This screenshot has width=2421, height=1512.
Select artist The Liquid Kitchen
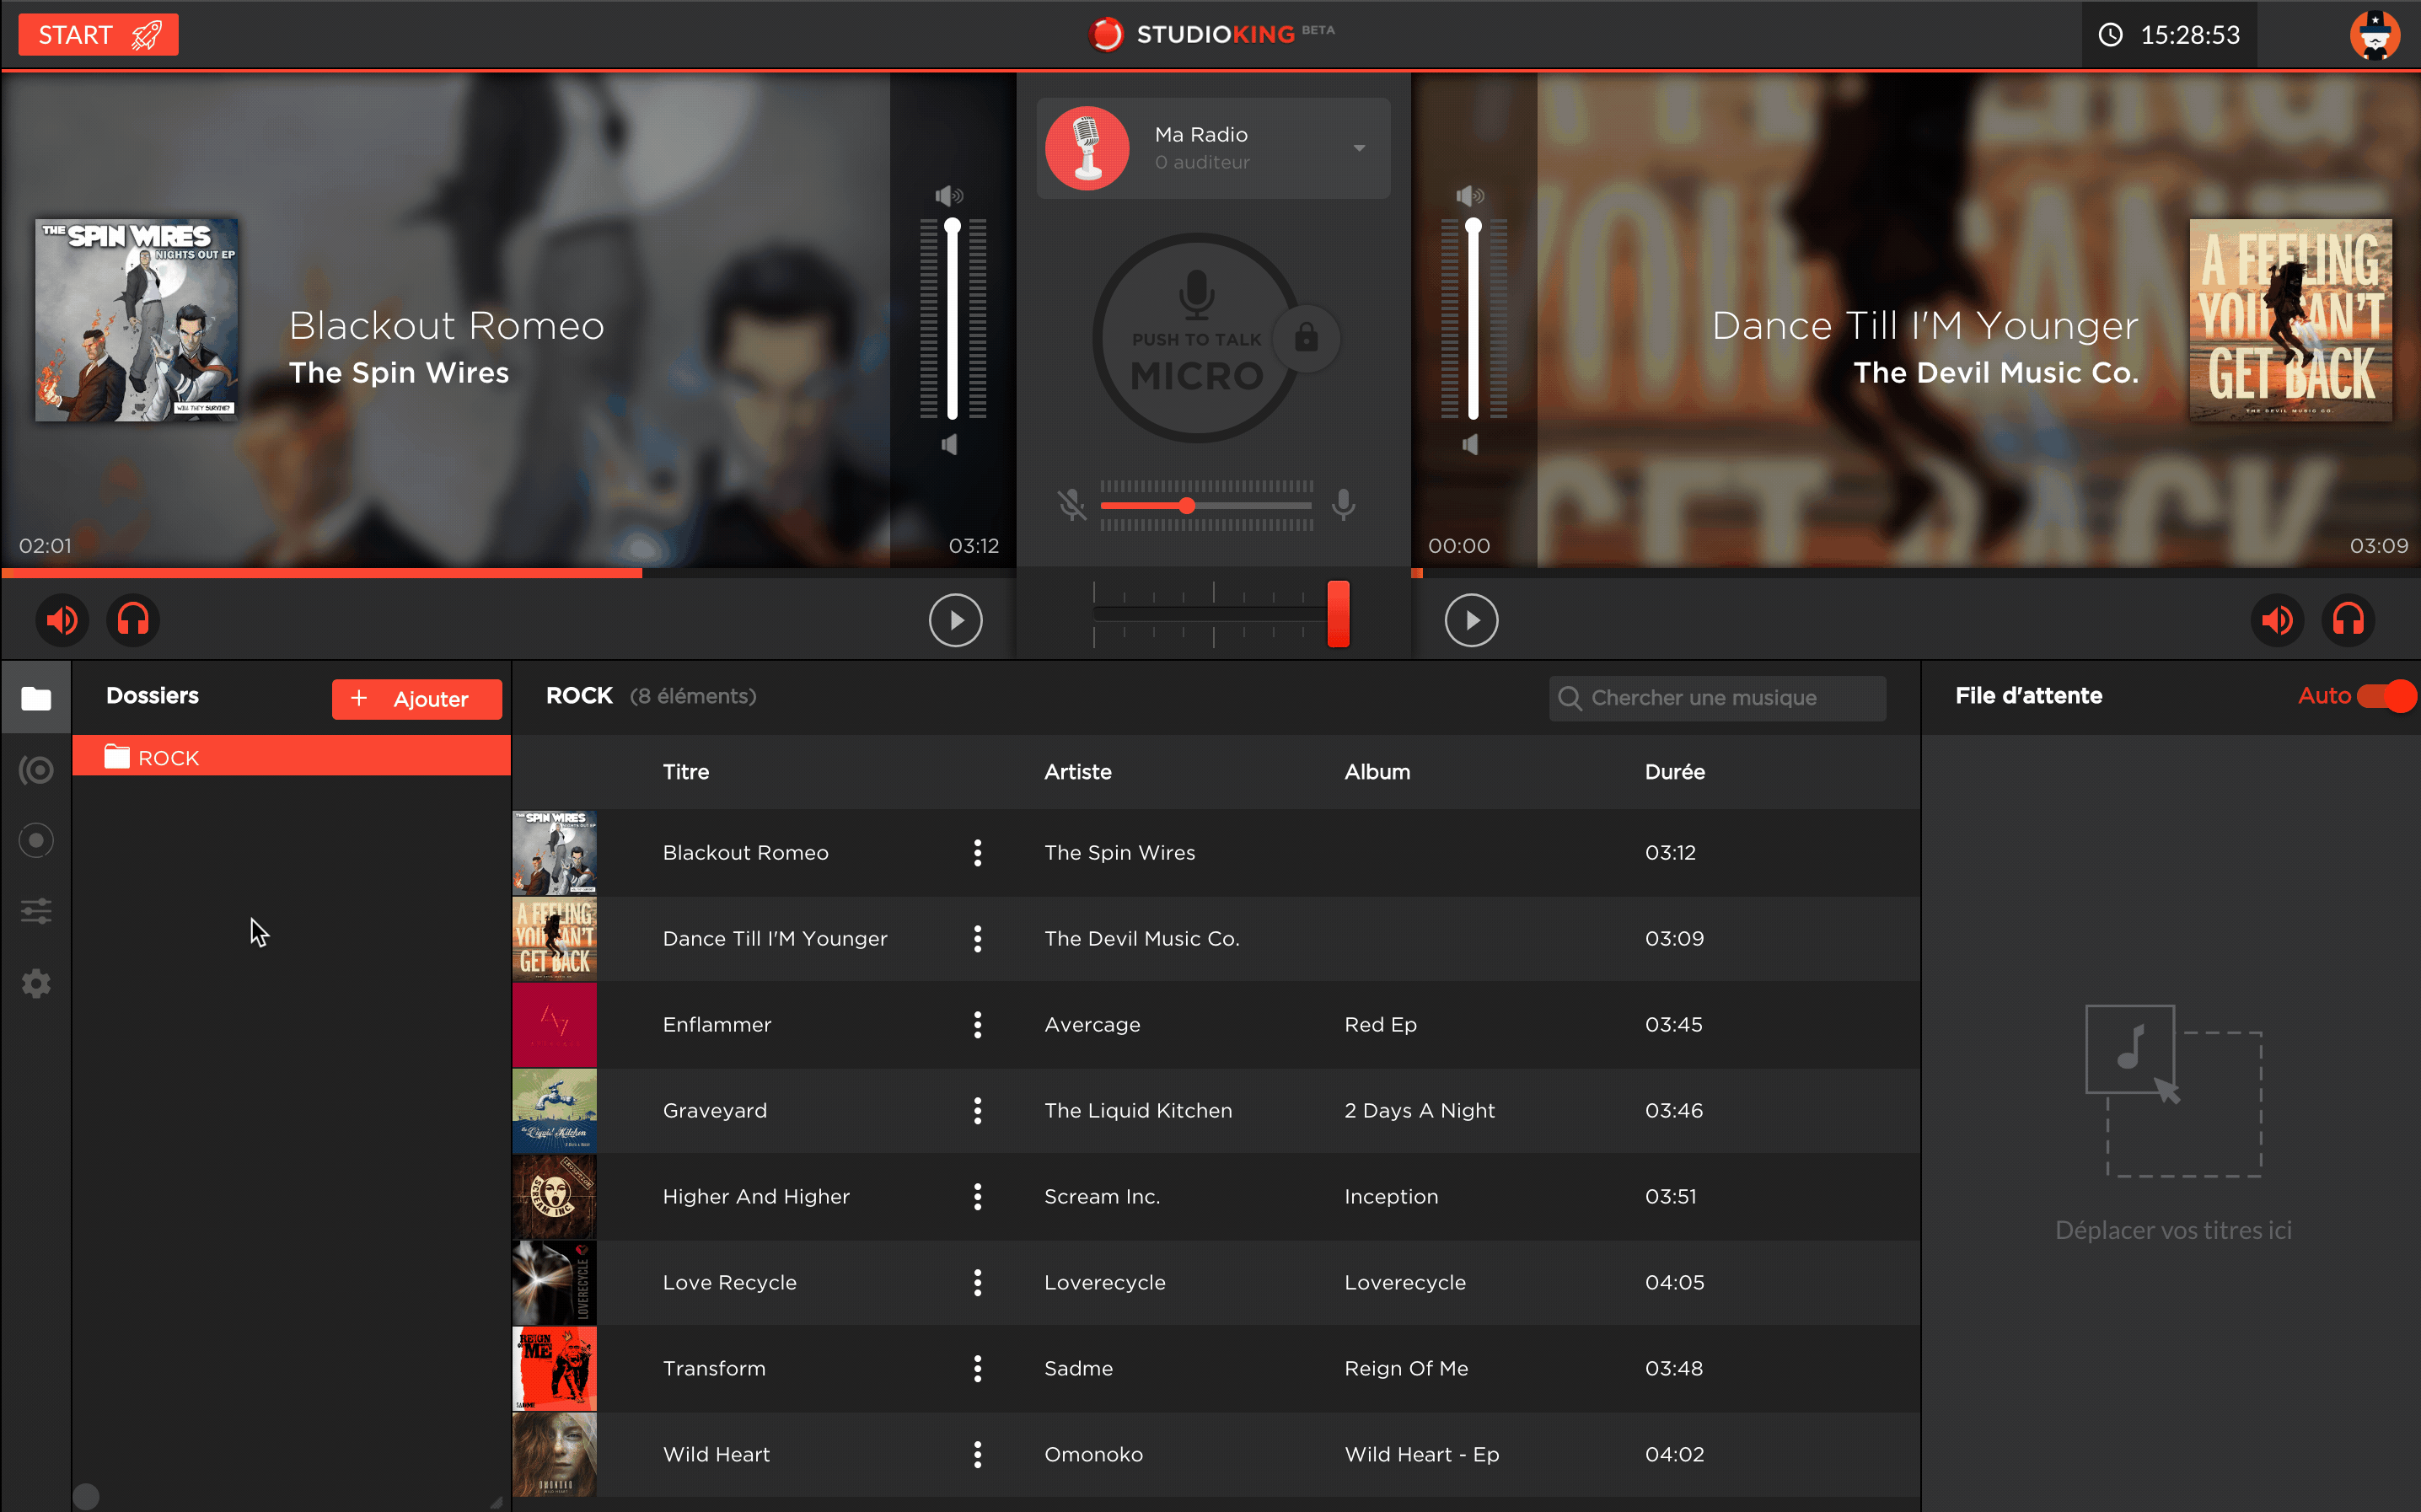(x=1138, y=1111)
